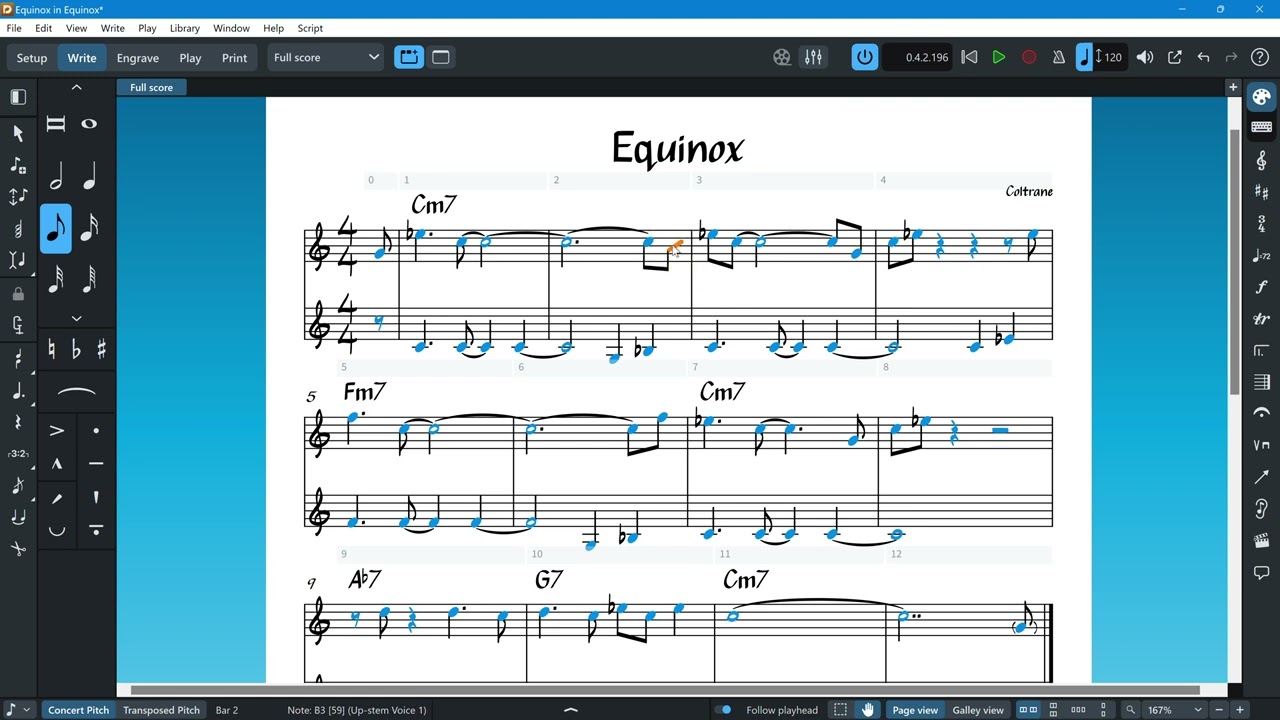Open the Write menu

[x=113, y=28]
